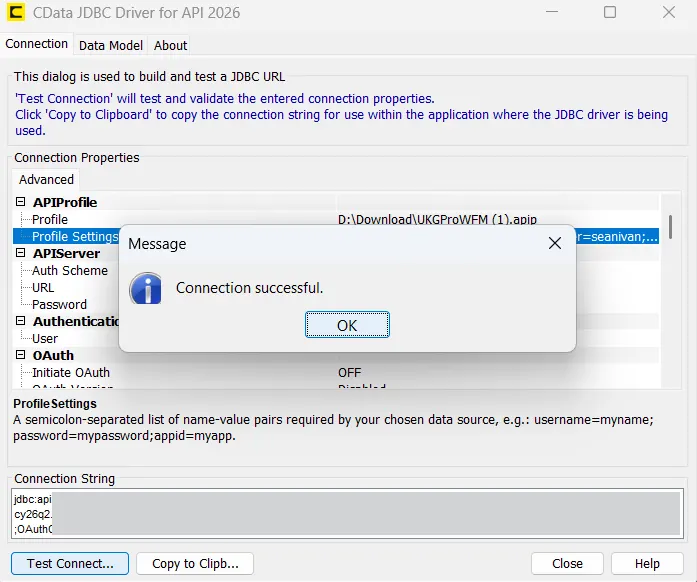
Task: Select the Password property row
Action: pos(59,305)
